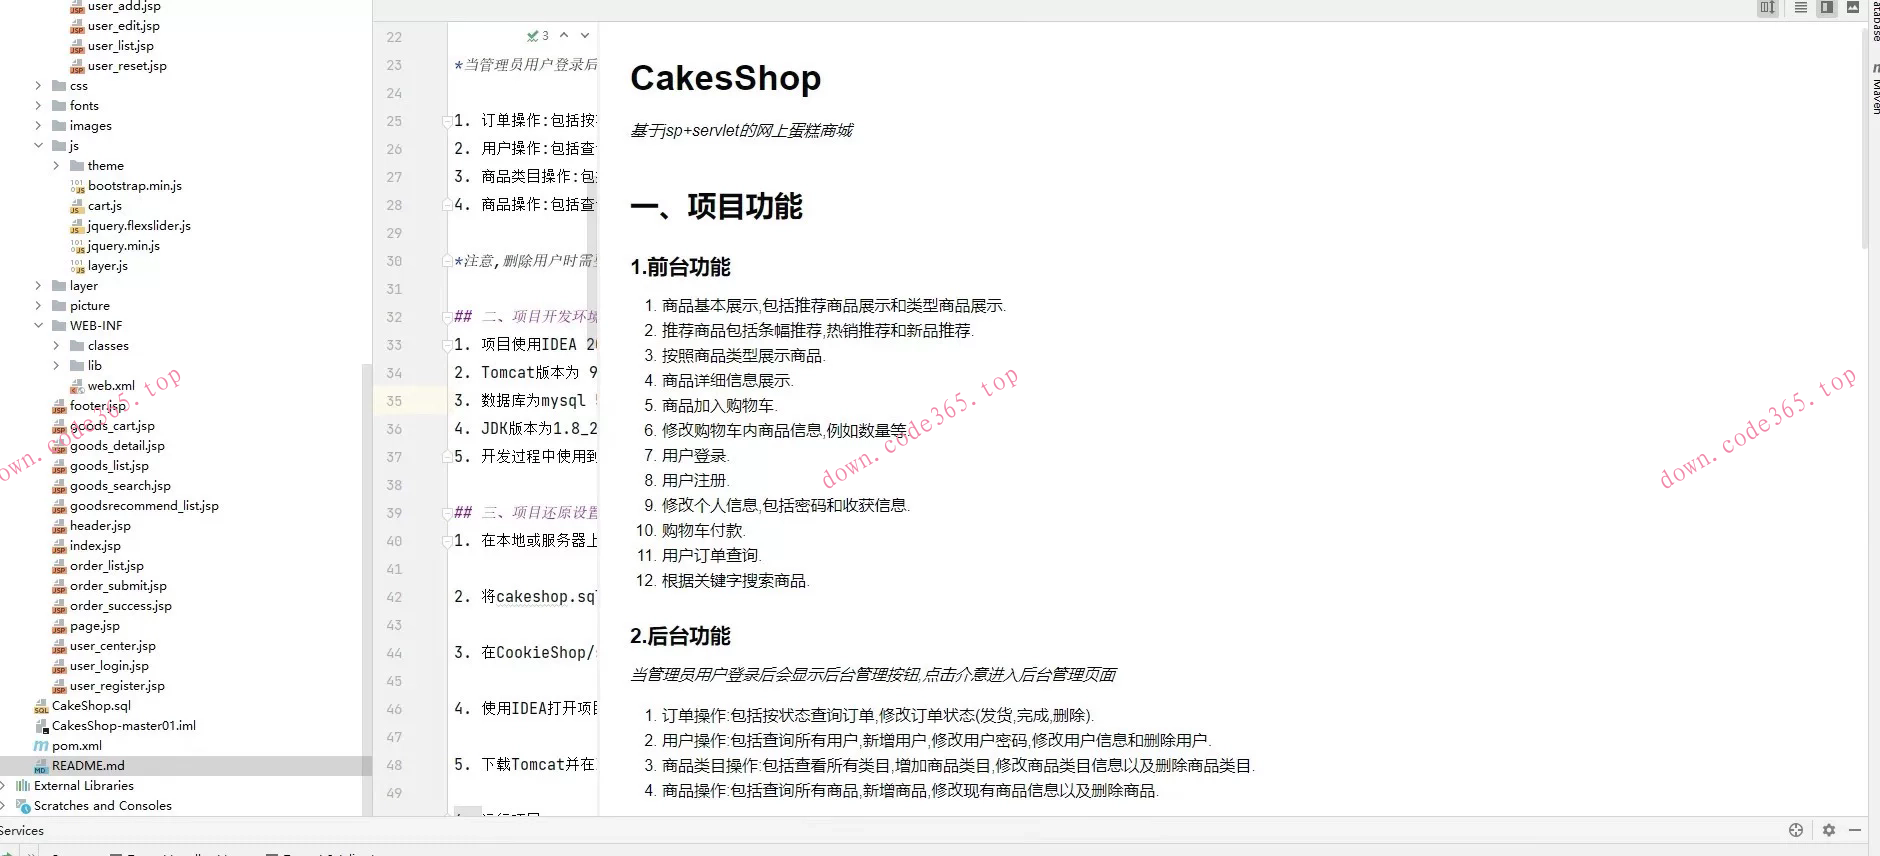Select pom.xml Maven file
Screen dimensions: 1880x856
[x=77, y=746]
